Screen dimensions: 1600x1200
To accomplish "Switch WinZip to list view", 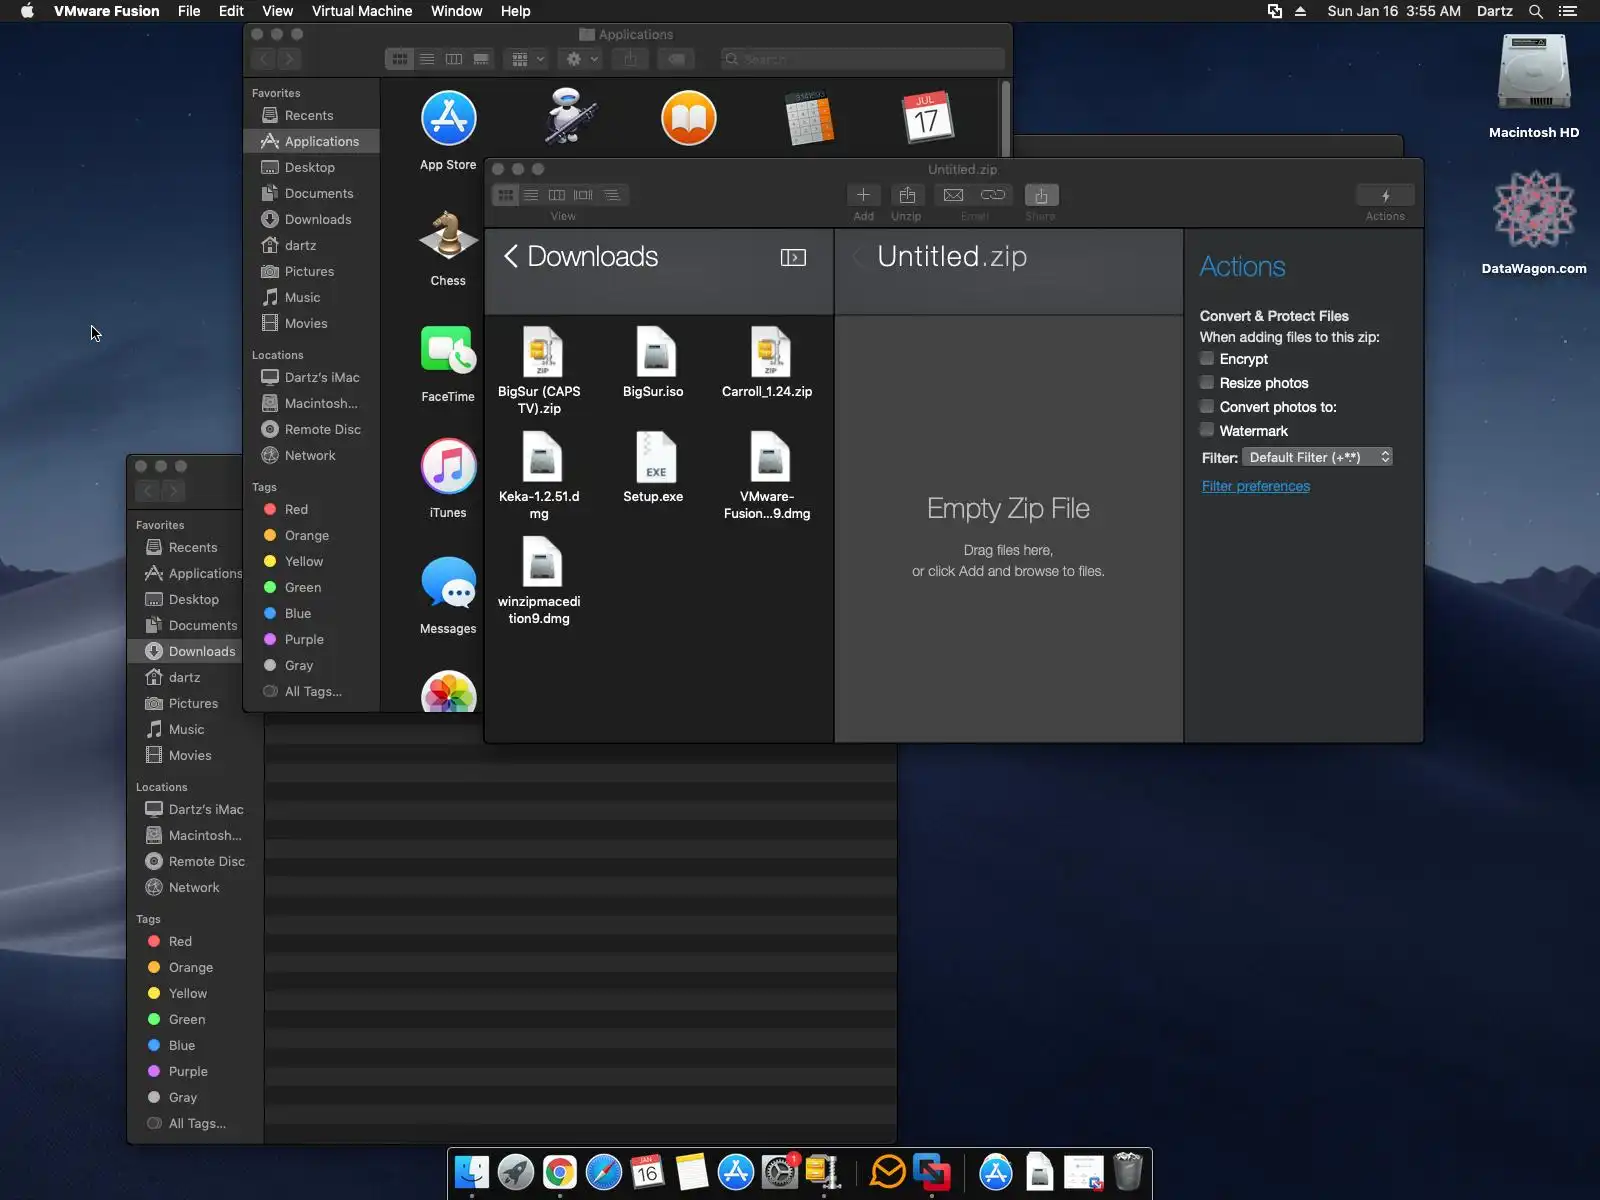I will point(531,195).
